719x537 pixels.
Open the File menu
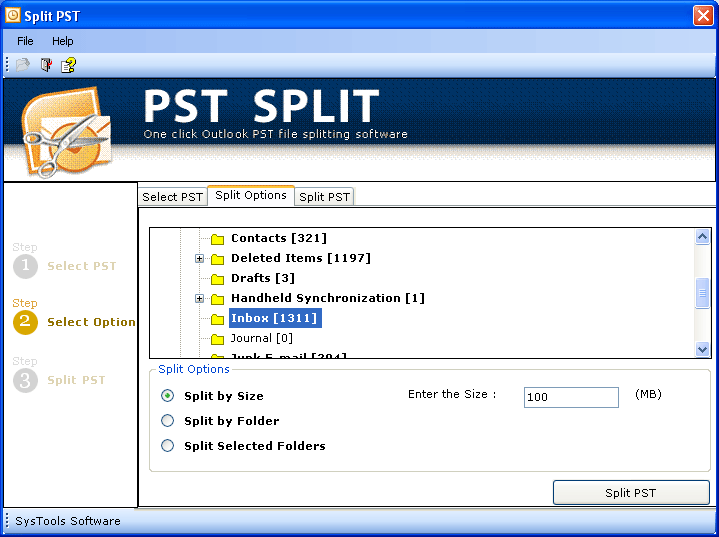tap(25, 41)
